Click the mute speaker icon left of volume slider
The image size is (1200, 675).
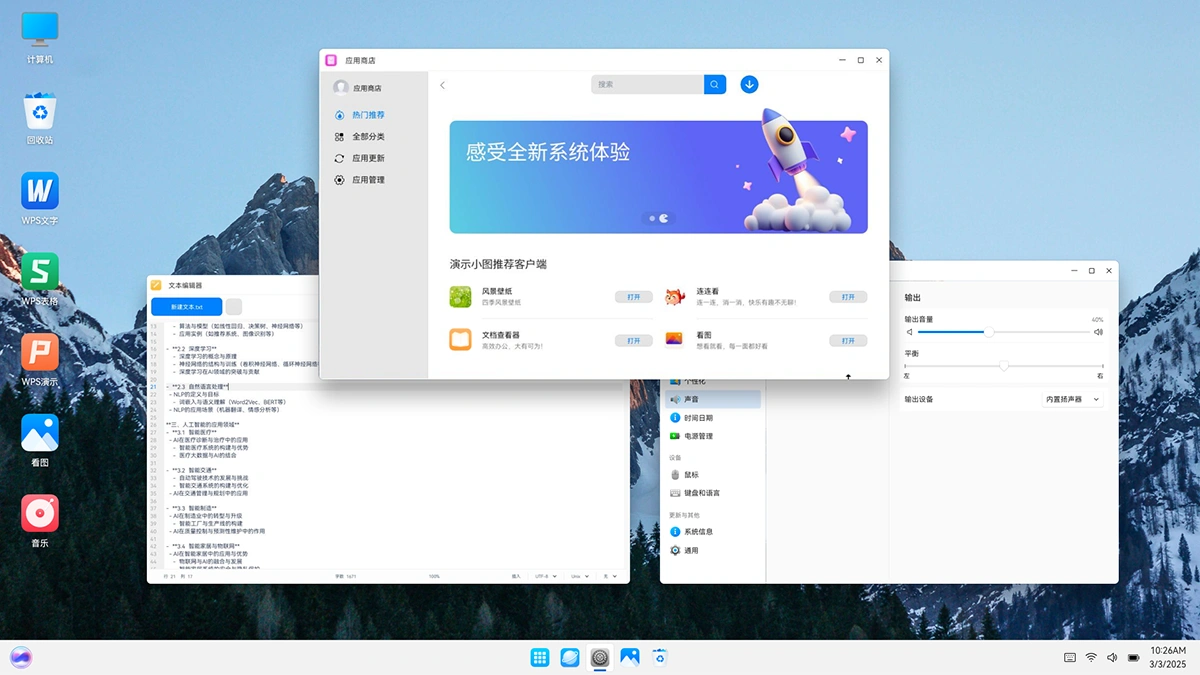tap(910, 331)
